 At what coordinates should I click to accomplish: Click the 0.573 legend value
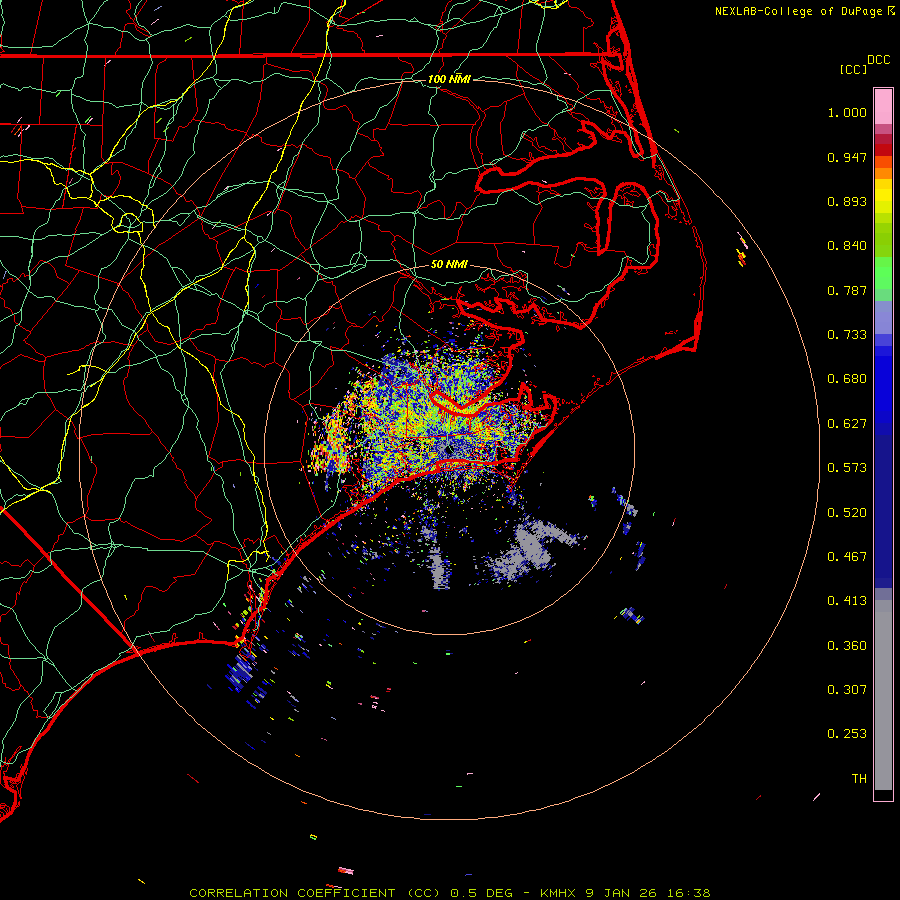click(x=847, y=468)
